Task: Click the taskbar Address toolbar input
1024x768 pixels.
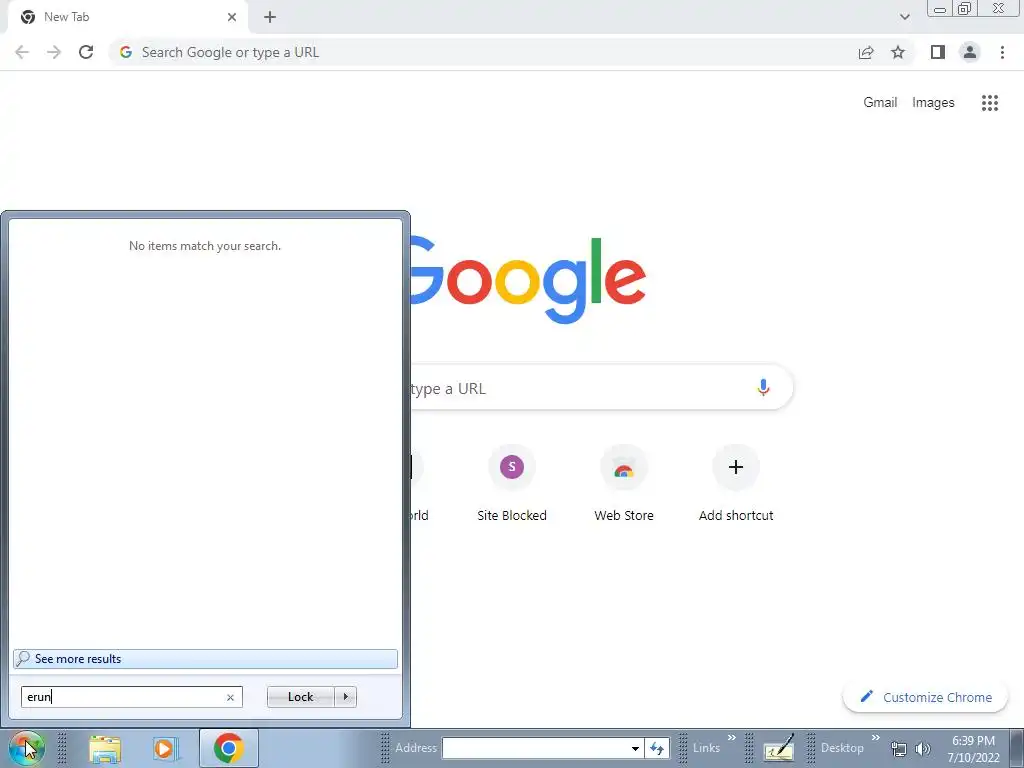Action: tap(534, 748)
